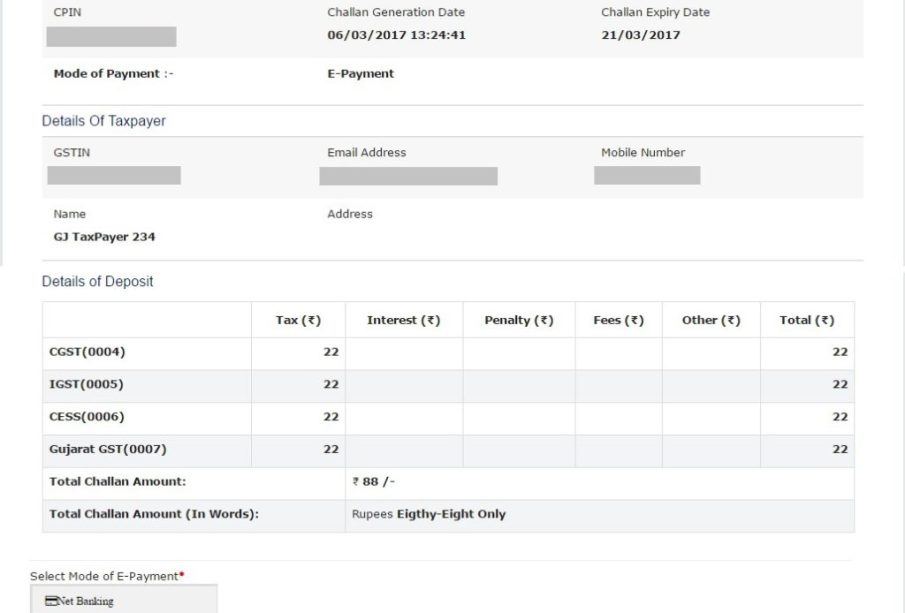Click the Rupees Eigthy-Eight Only text
Image resolution: width=905 pixels, height=613 pixels.
coord(429,514)
